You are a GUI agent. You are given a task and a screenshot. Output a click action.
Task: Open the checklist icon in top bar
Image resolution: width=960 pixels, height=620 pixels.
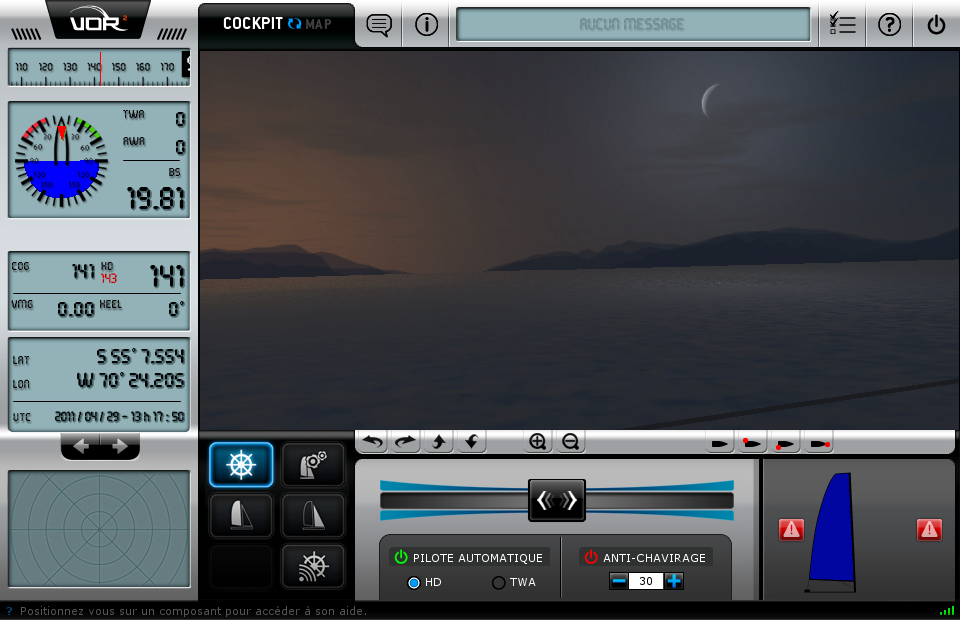[842, 25]
